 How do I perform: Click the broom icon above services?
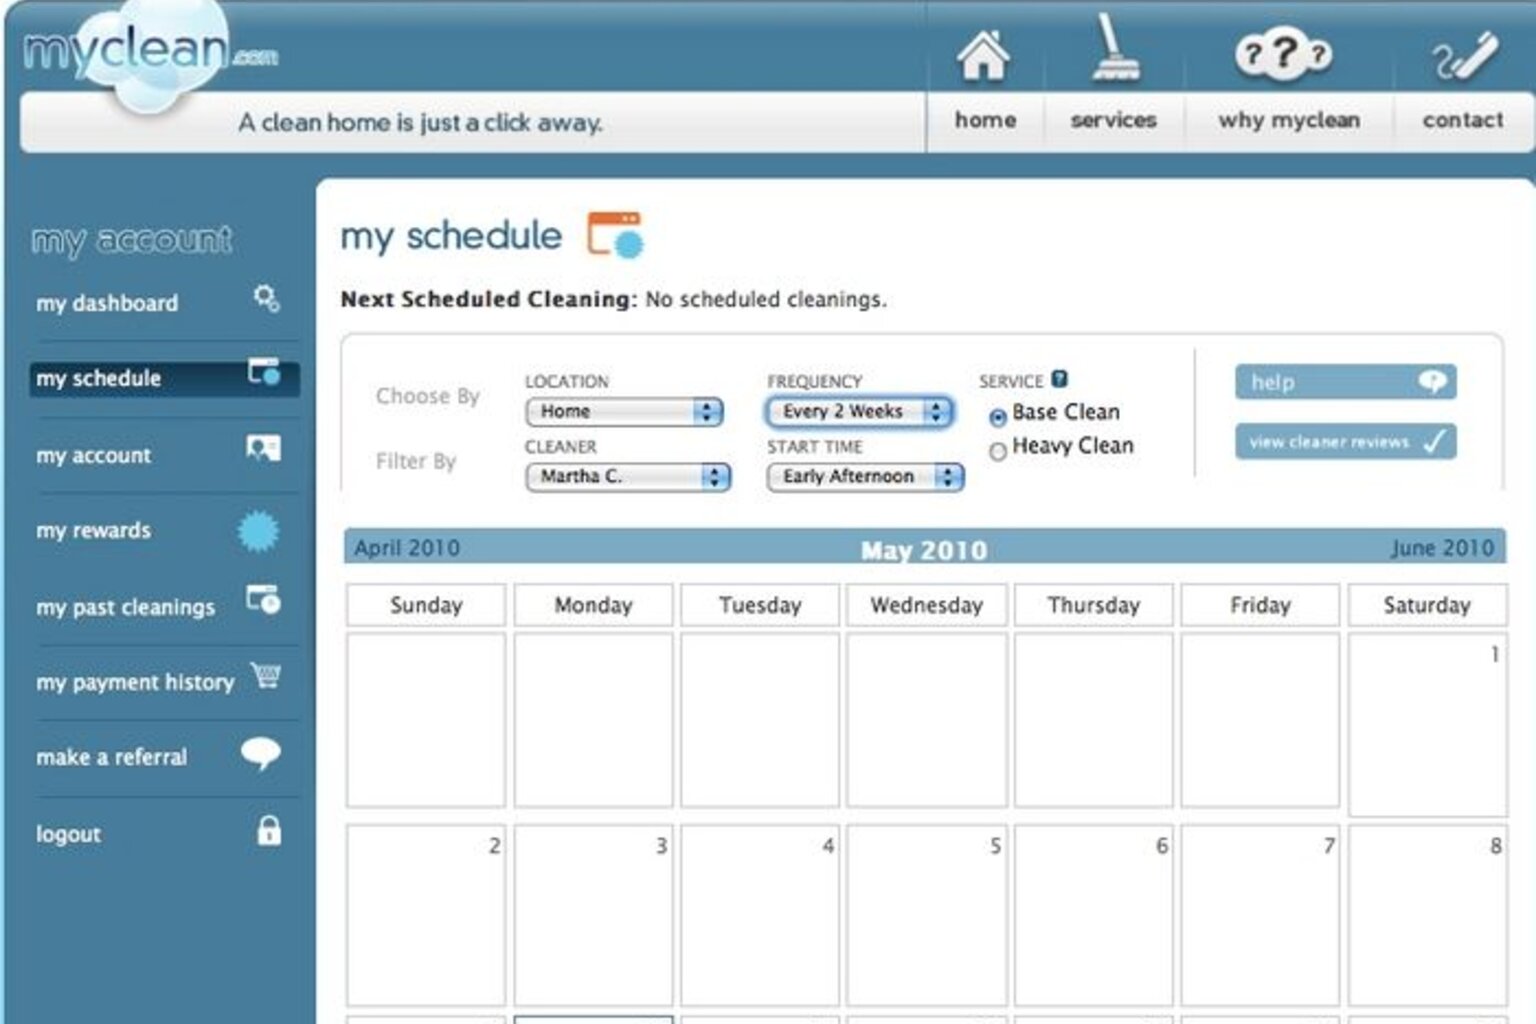coord(1111,48)
